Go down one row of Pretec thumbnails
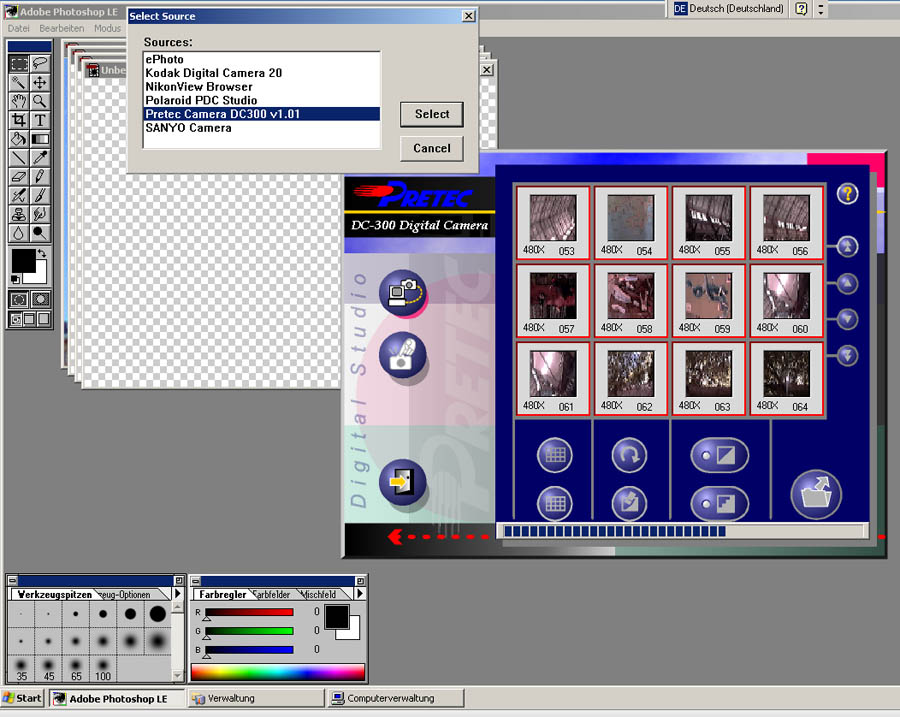Image resolution: width=900 pixels, height=717 pixels. 847,319
